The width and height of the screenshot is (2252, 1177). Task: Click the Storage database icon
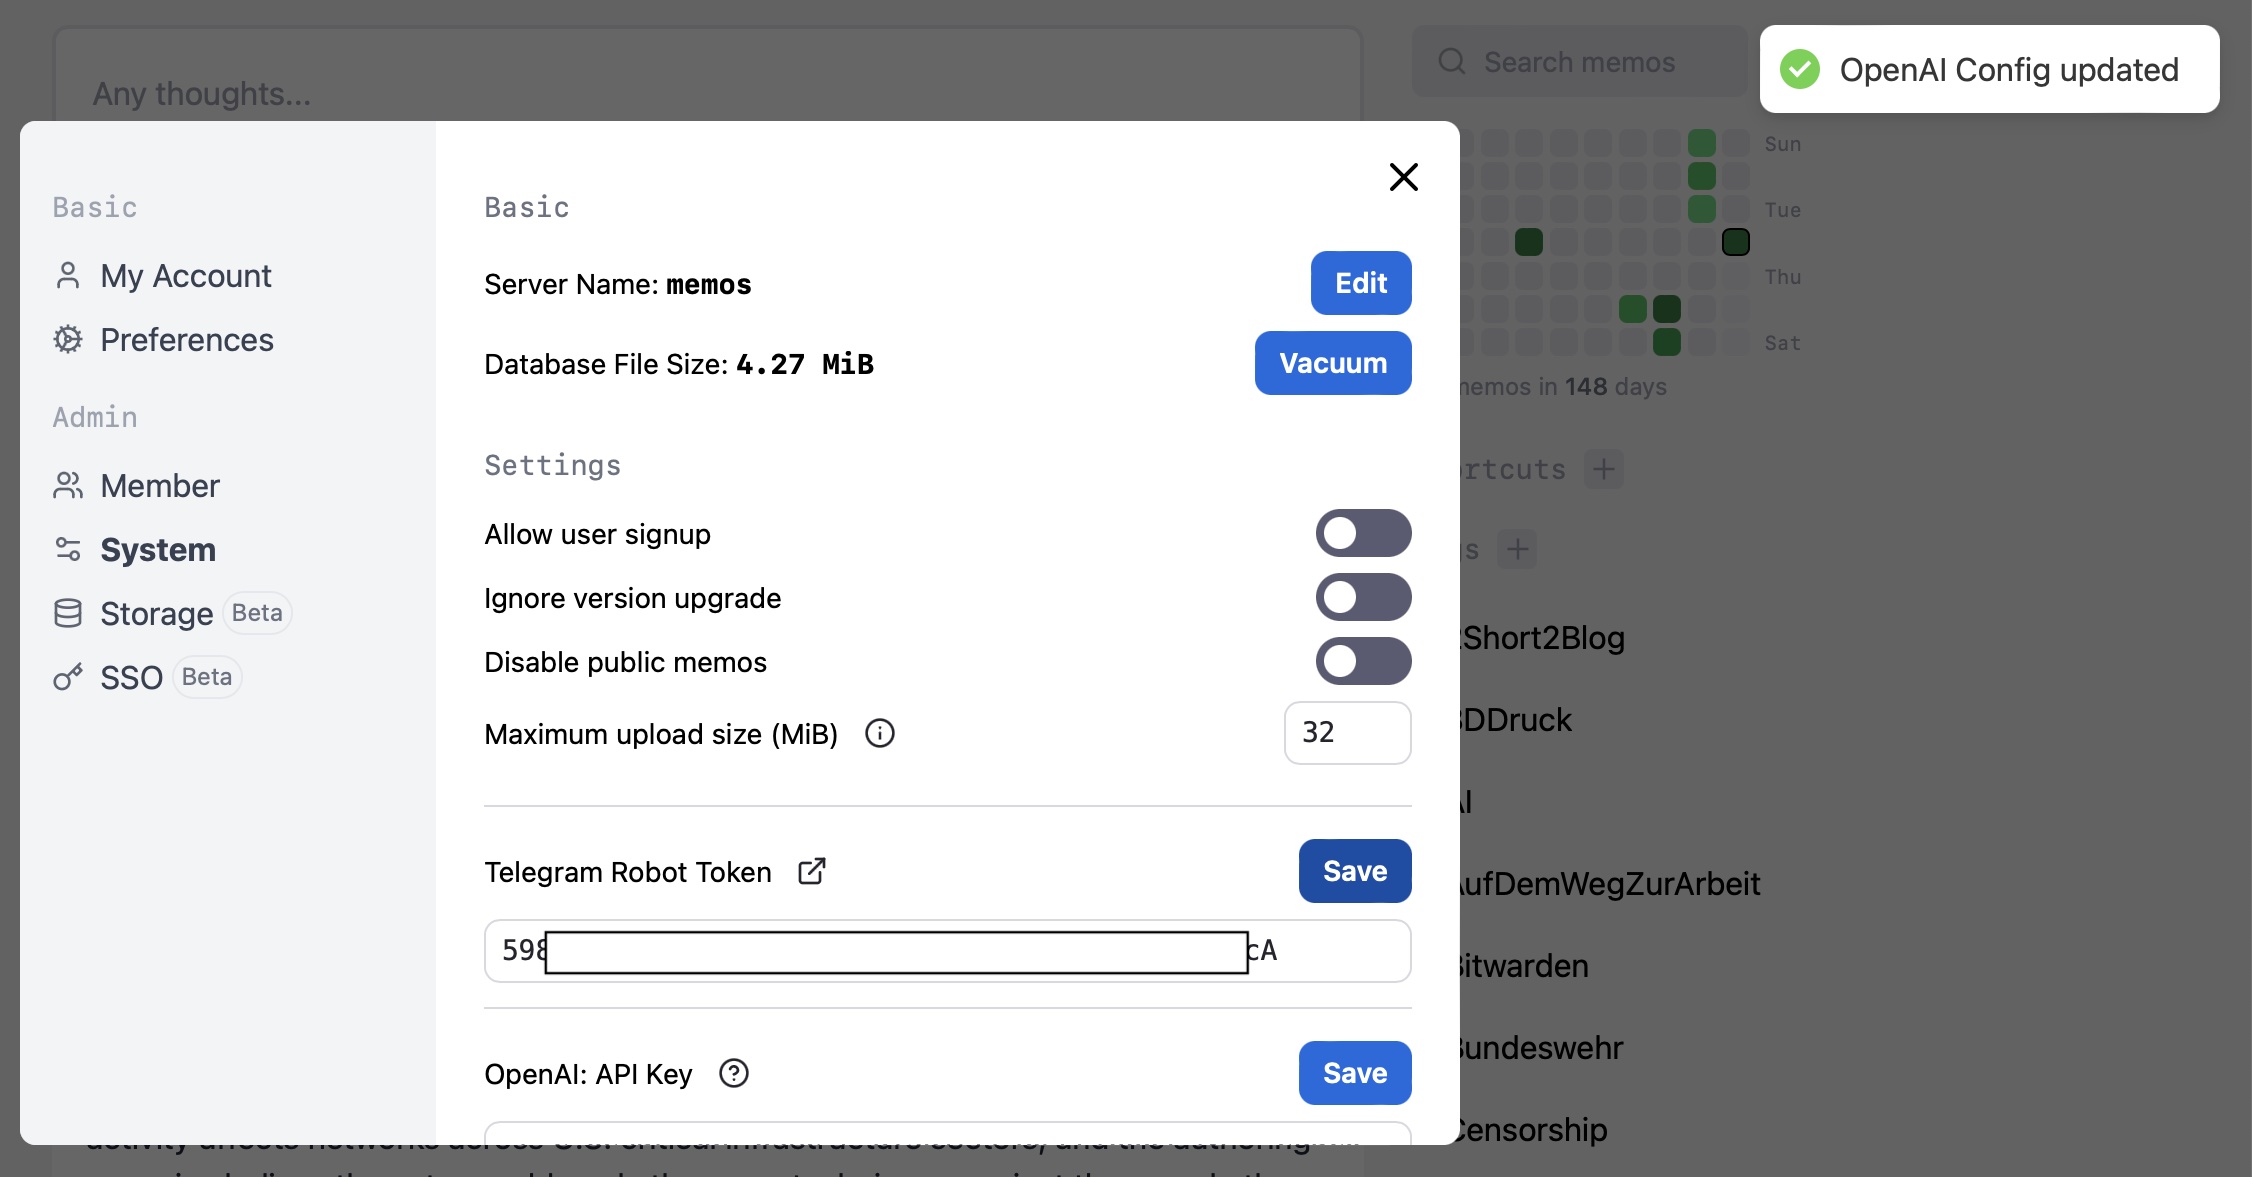point(68,613)
